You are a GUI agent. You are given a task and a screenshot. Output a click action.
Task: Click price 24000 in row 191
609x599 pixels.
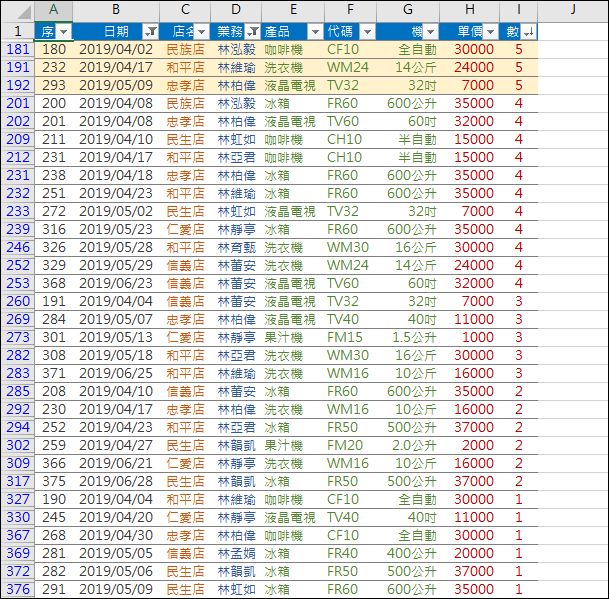pos(470,68)
